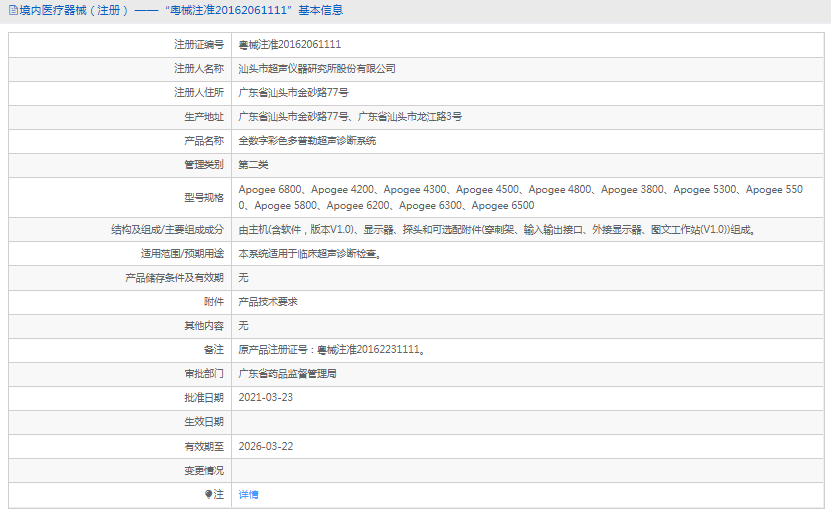The width and height of the screenshot is (831, 515).
Task: Click the 结构及组成/主要组成成分 label
Action: [x=167, y=229]
